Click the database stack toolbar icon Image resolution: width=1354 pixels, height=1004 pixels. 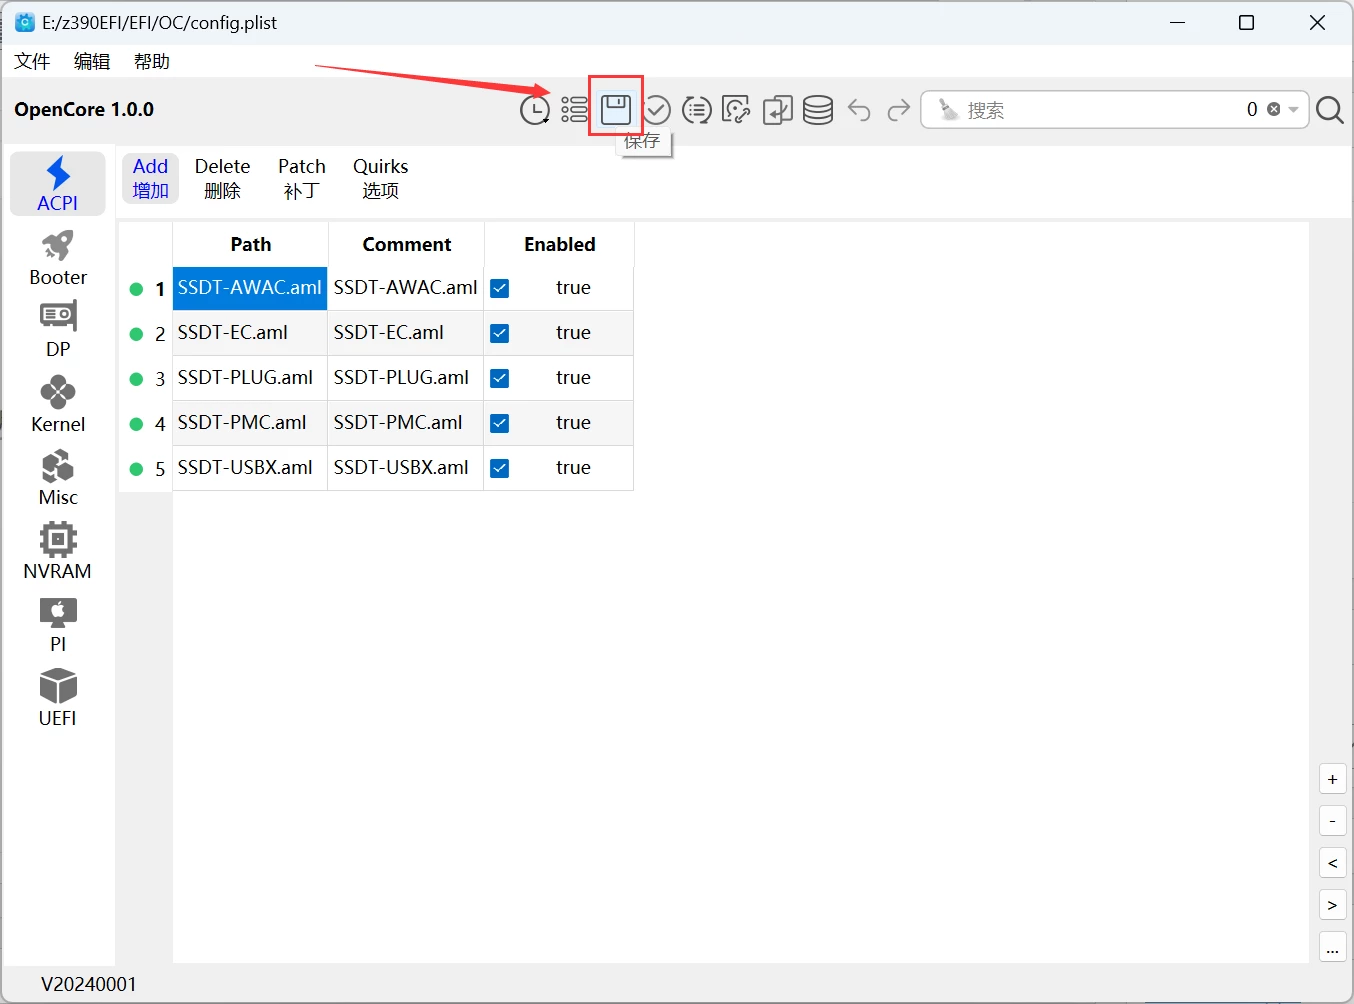point(817,110)
